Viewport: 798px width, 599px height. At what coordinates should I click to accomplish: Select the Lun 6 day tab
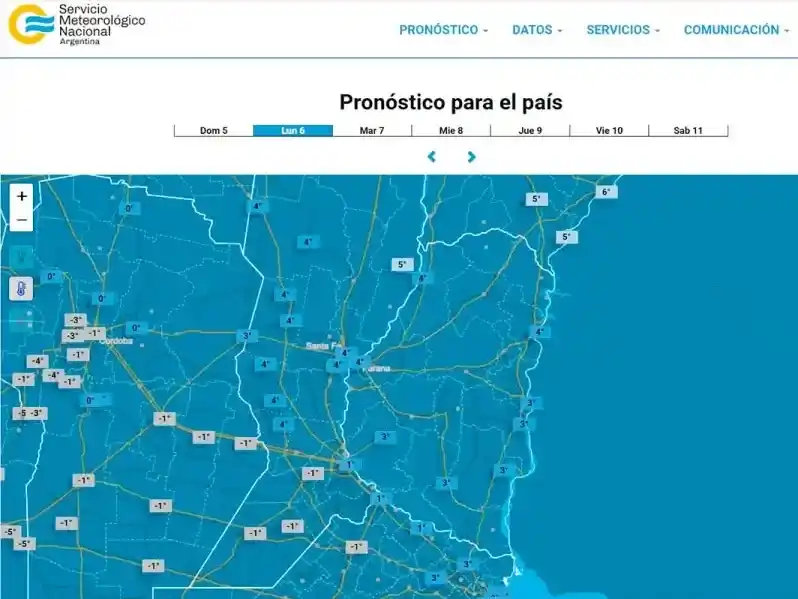coord(293,131)
